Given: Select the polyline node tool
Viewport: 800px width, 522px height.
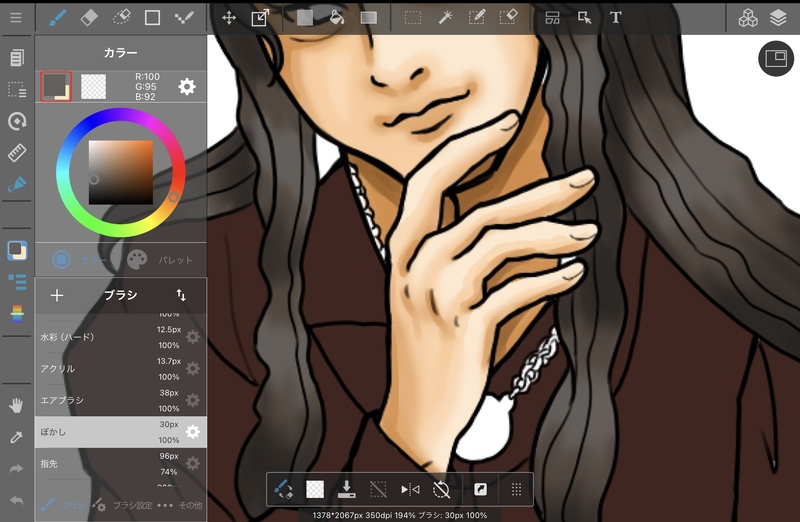Looking at the screenshot, I should point(184,18).
